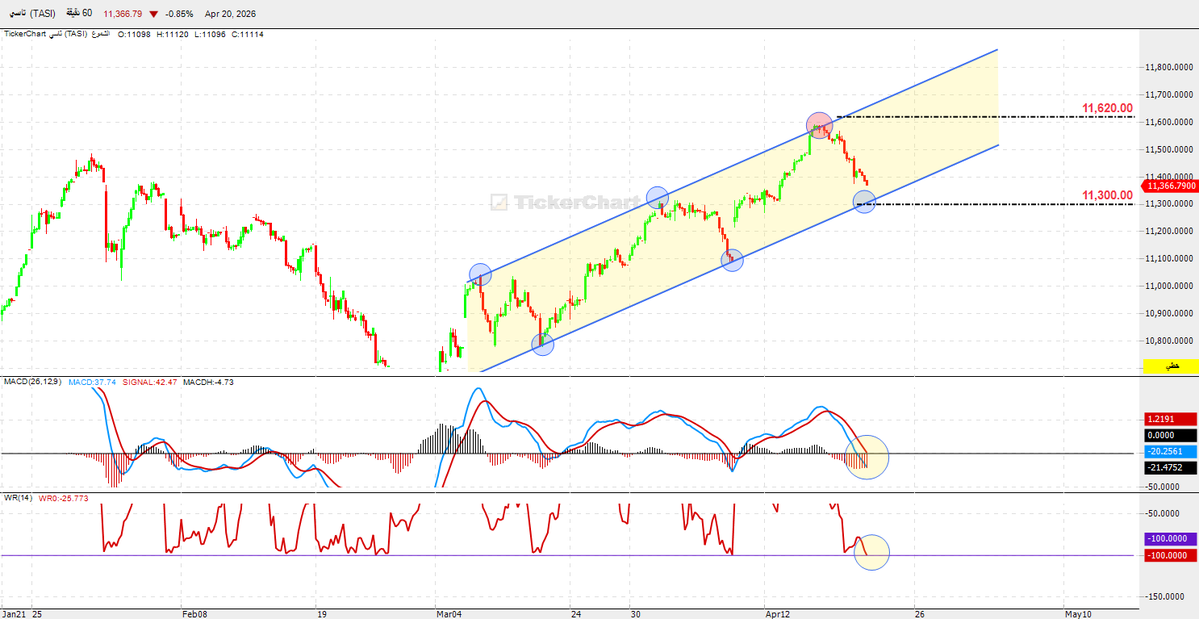Click the red -100.0000 Williams %R tag
This screenshot has height=619, width=1199.
(x=1170, y=556)
